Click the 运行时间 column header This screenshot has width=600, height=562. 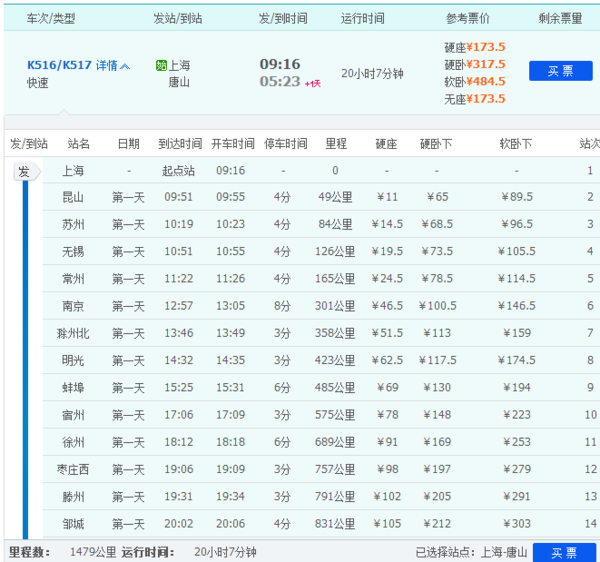363,18
